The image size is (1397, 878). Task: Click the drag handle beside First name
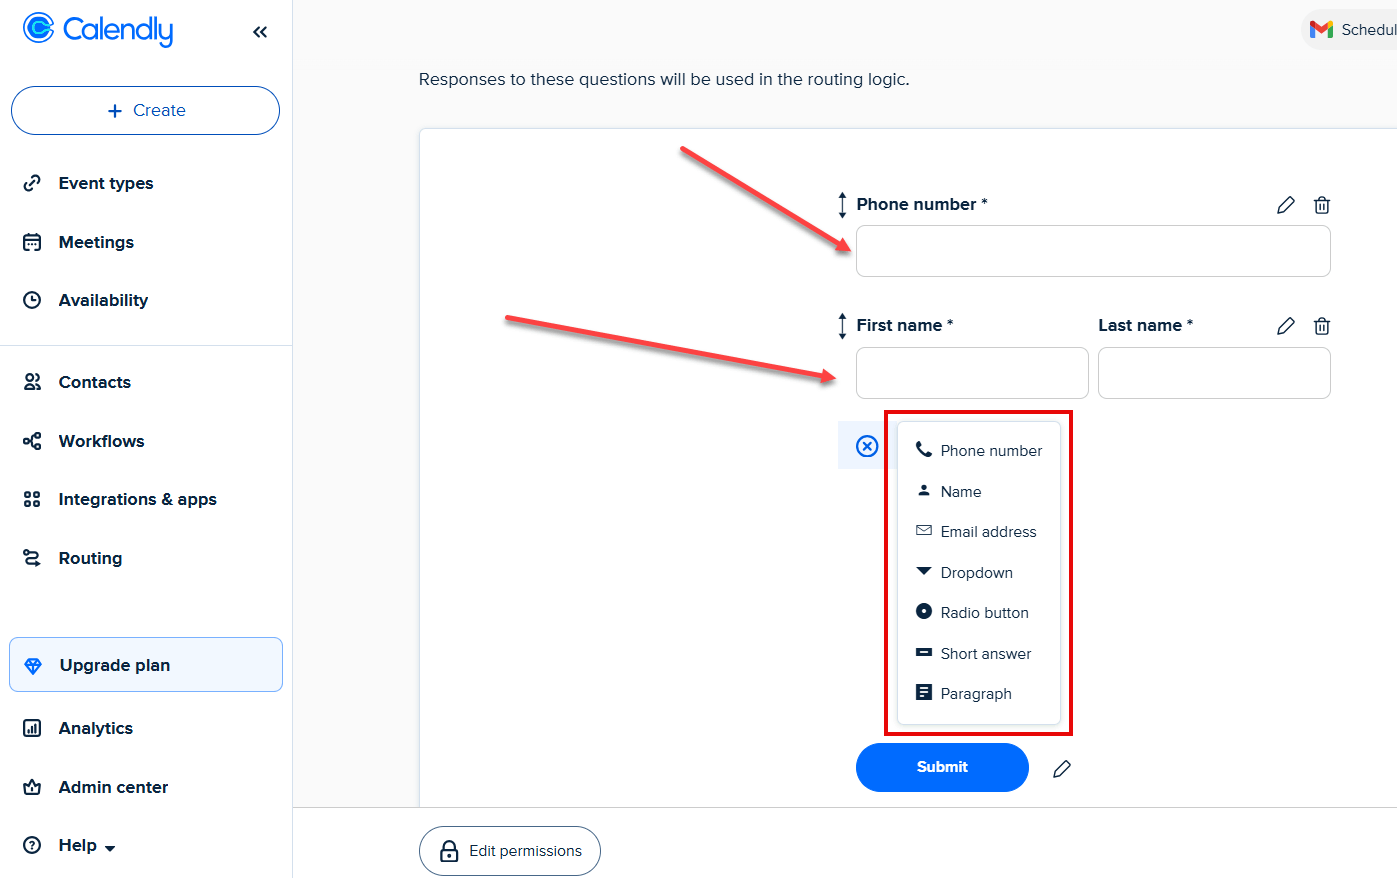tap(841, 325)
